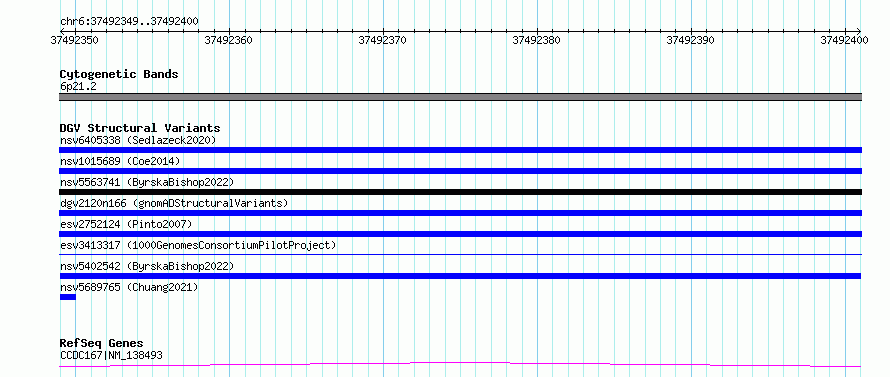Open variant nsv5563741 (ByrskaBishop2022) label

point(147,182)
